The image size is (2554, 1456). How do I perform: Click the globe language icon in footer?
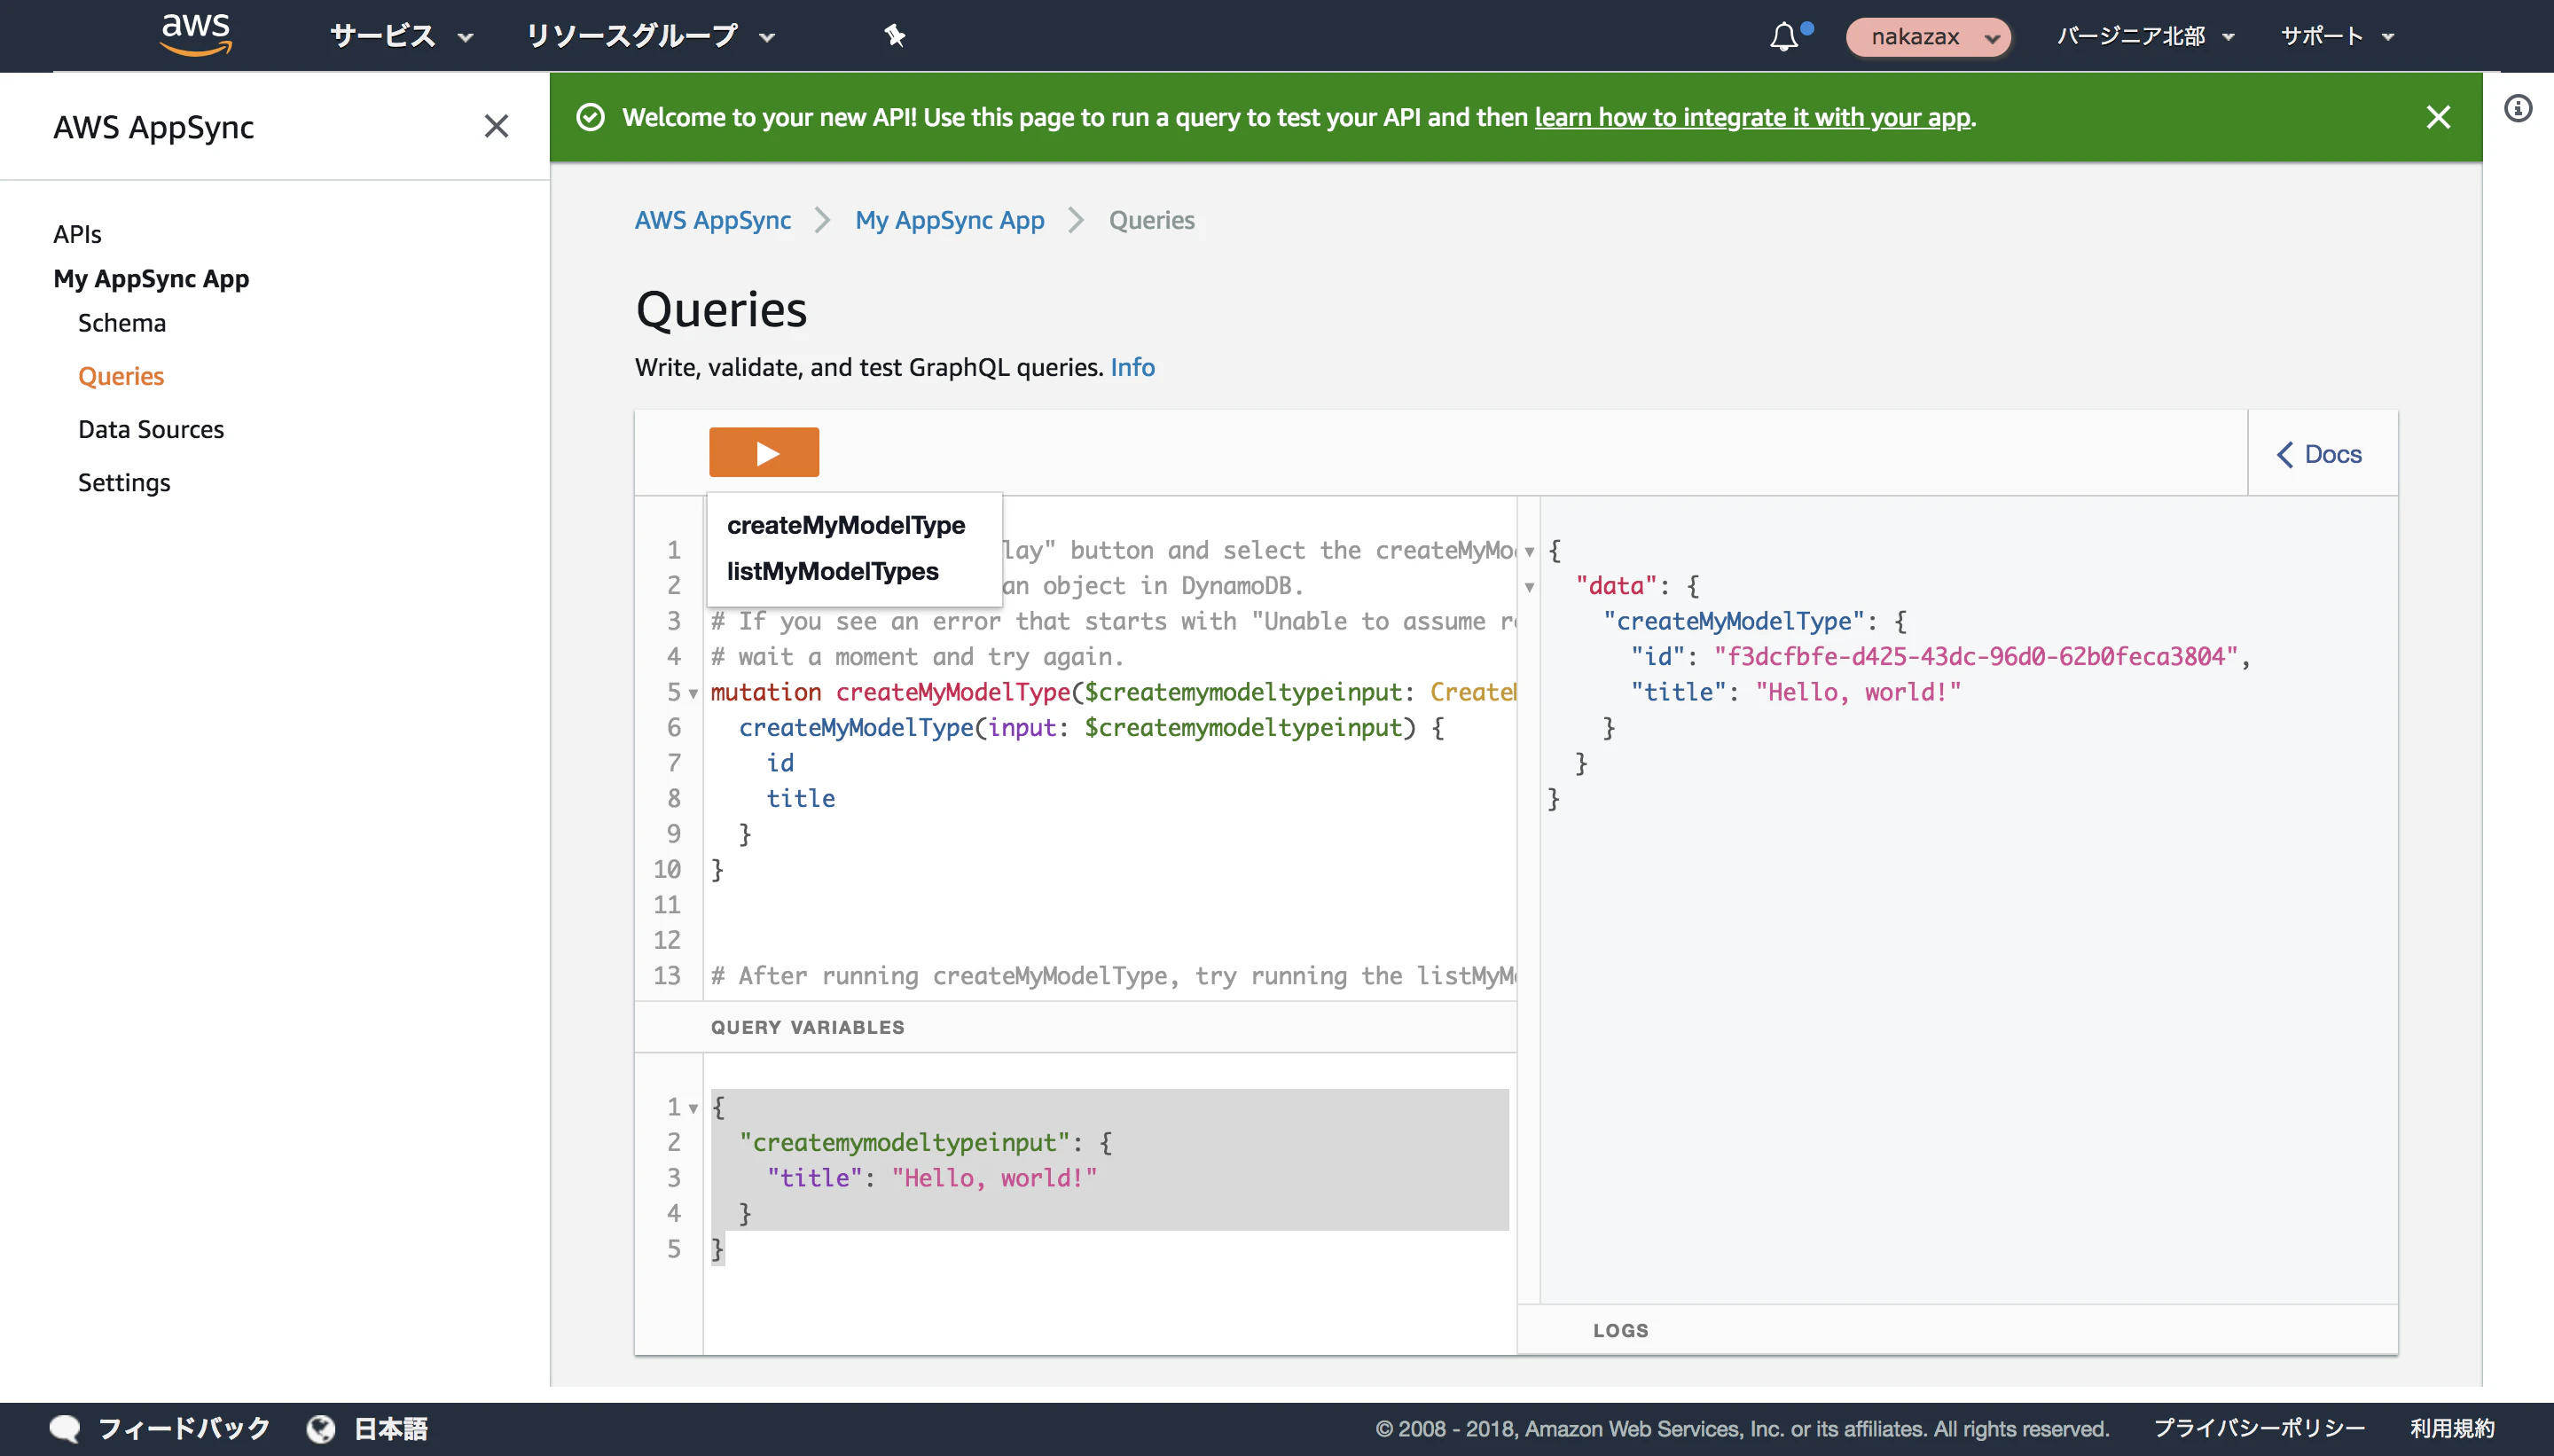click(321, 1428)
